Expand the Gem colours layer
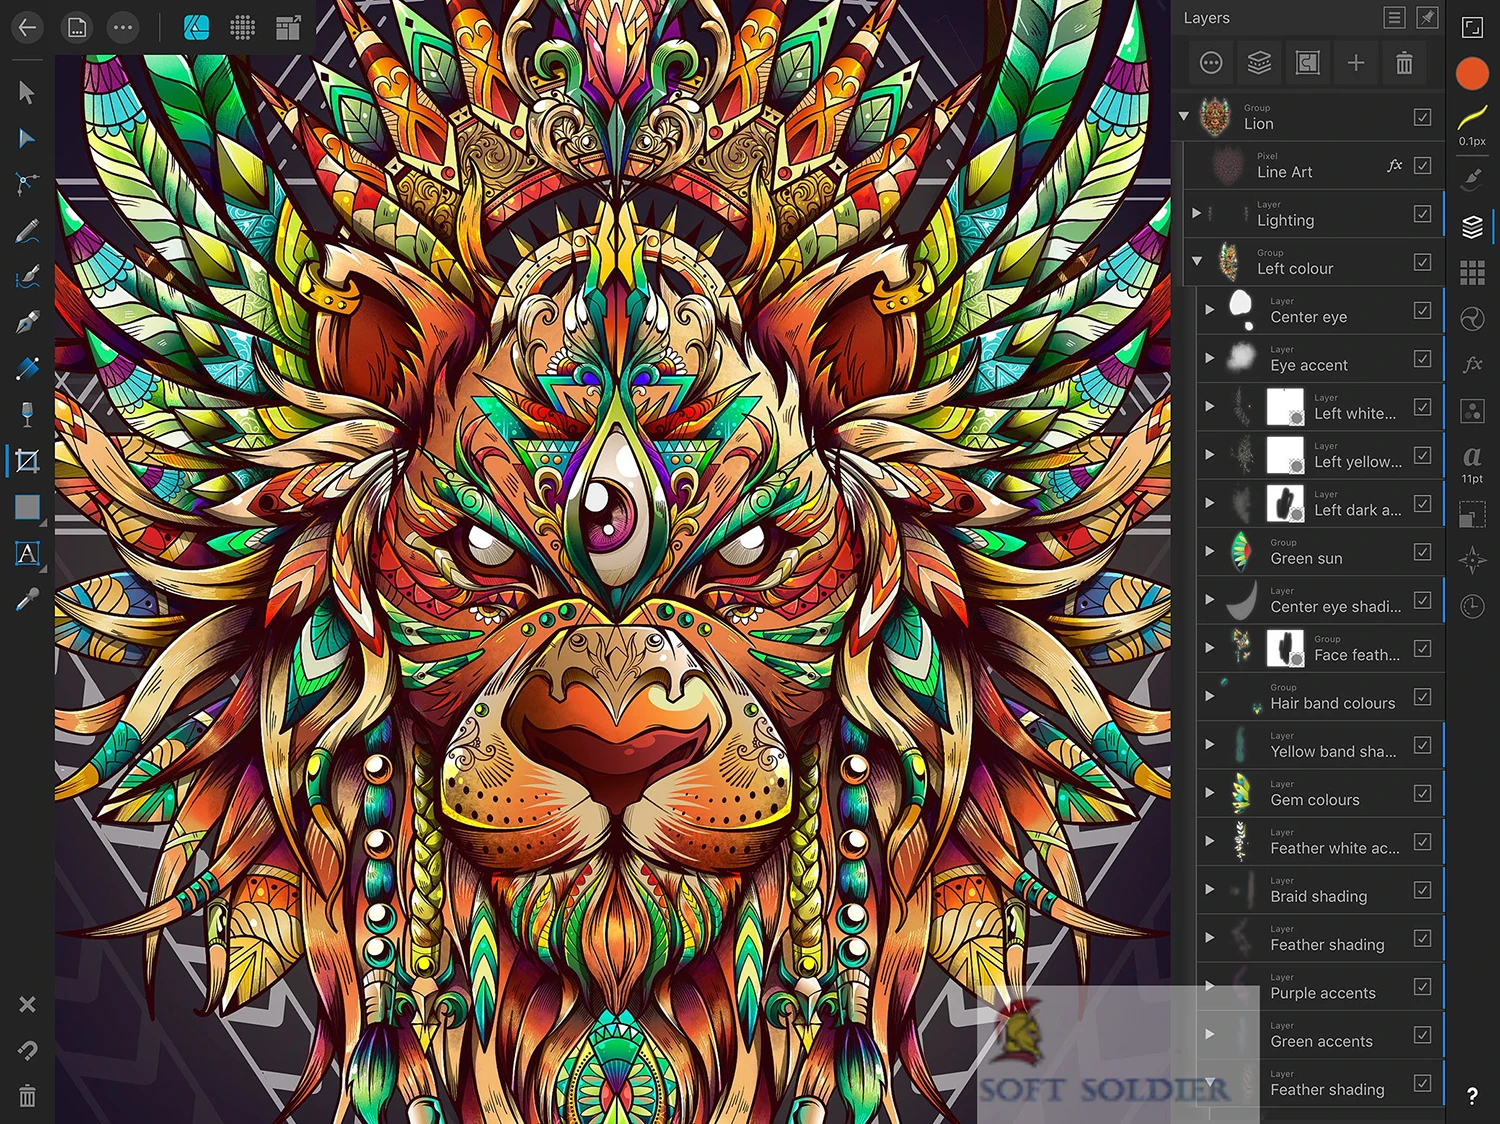The height and width of the screenshot is (1124, 1500). pos(1210,793)
